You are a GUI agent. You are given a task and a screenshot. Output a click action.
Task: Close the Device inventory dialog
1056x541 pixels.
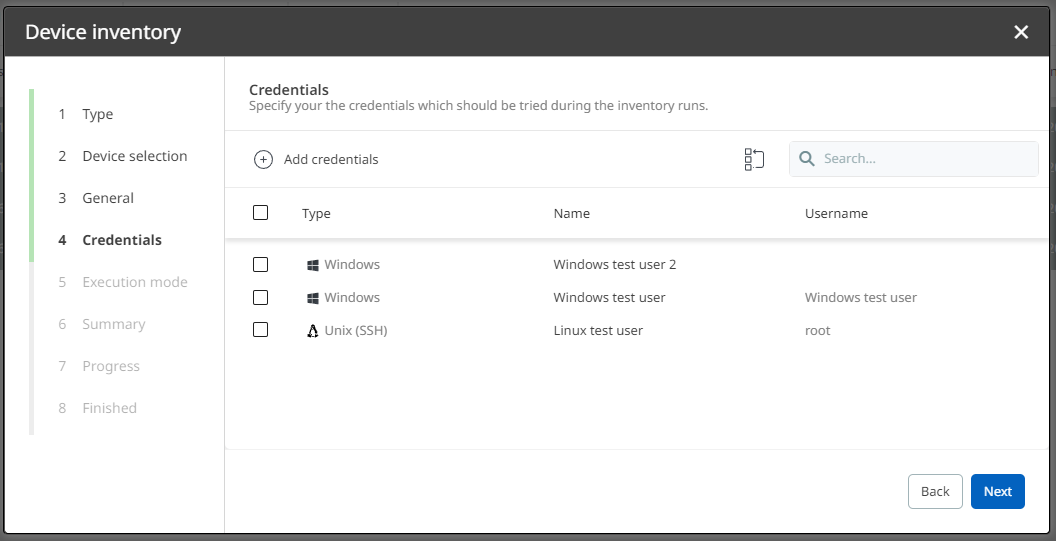pos(1021,32)
